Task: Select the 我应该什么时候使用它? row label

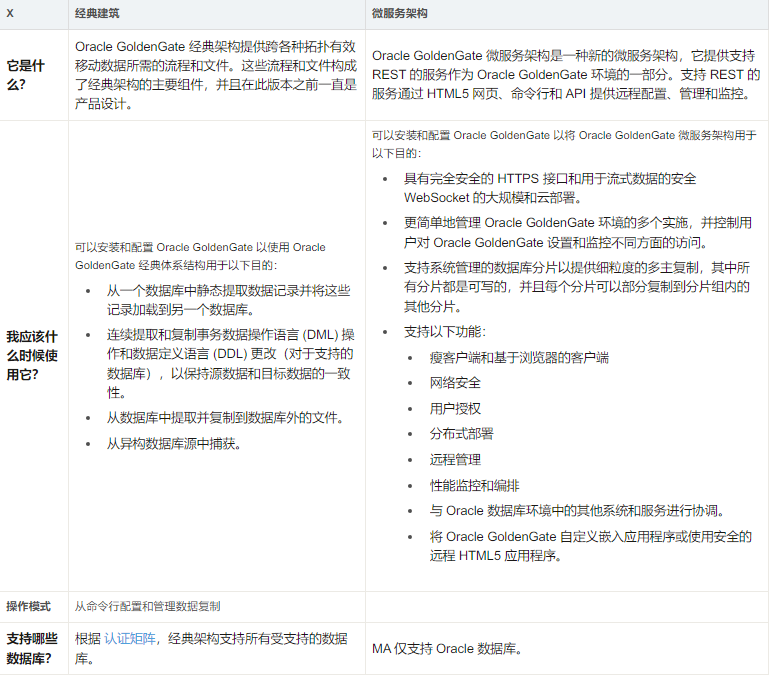Action: pos(32,355)
